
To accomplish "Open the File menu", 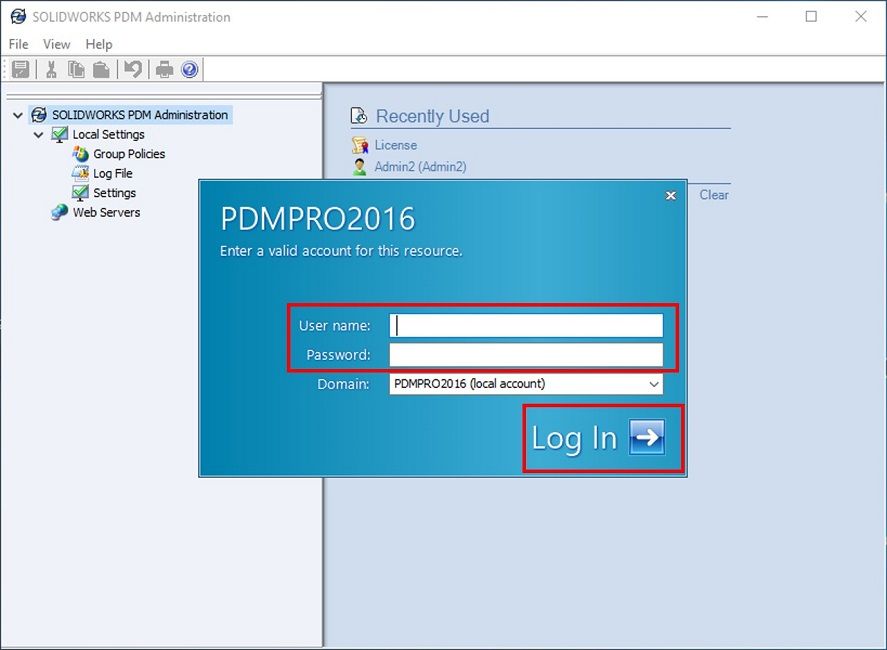I will point(18,44).
